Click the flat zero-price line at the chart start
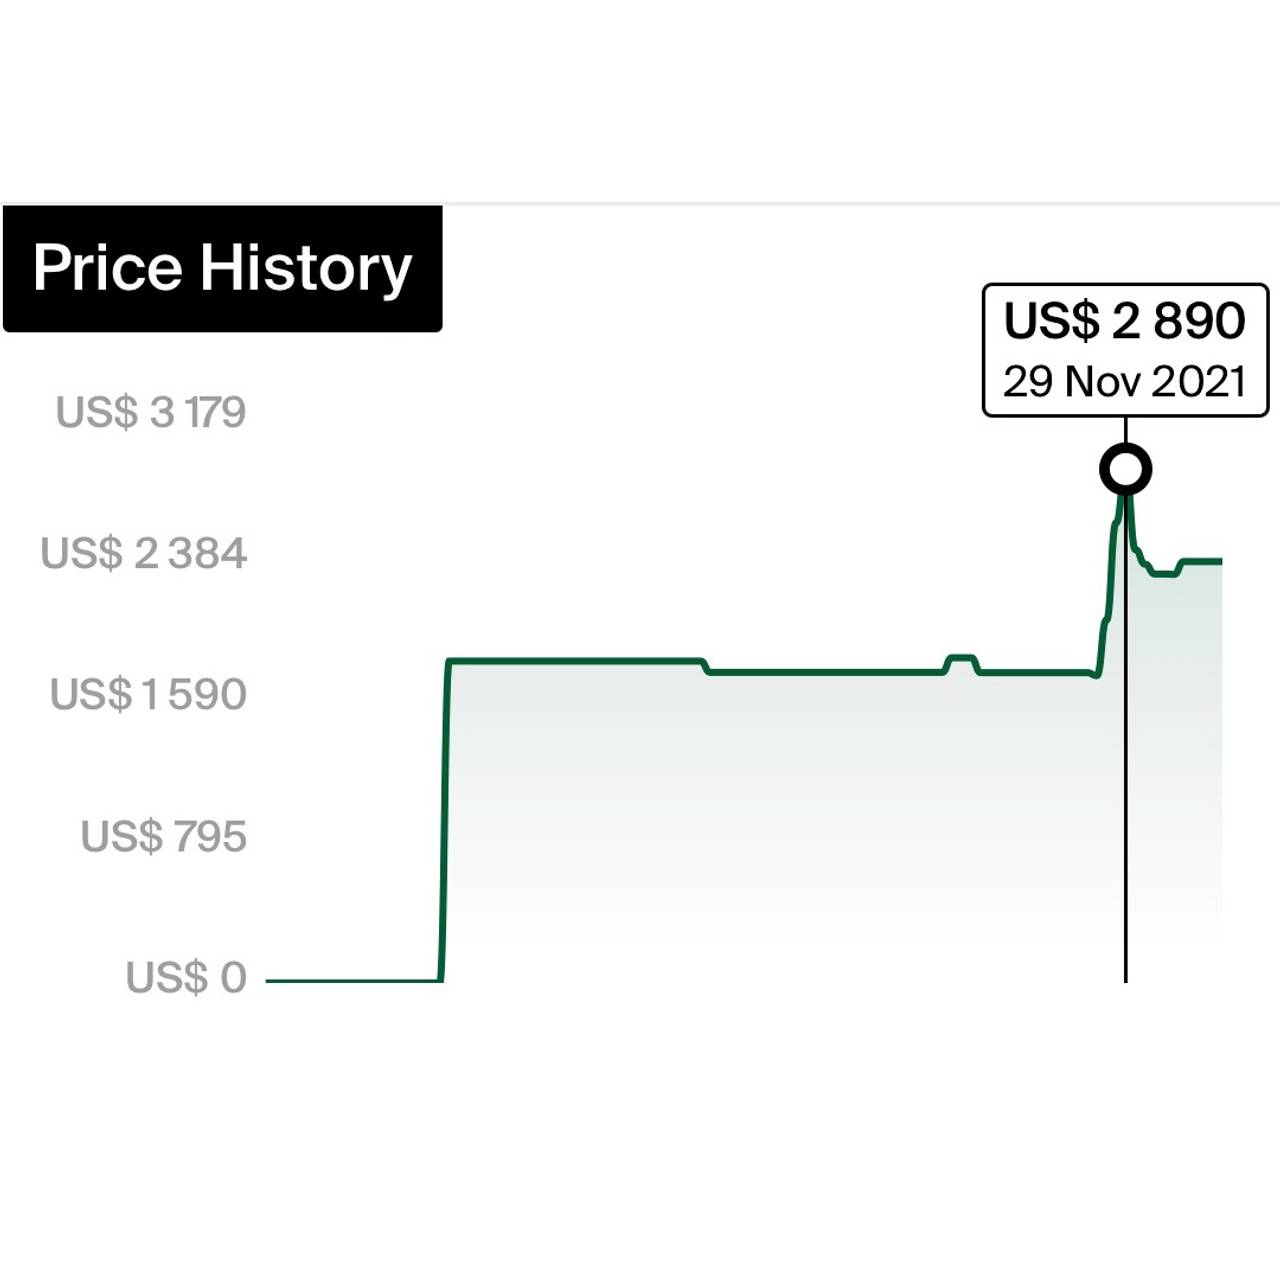 pyautogui.click(x=354, y=980)
